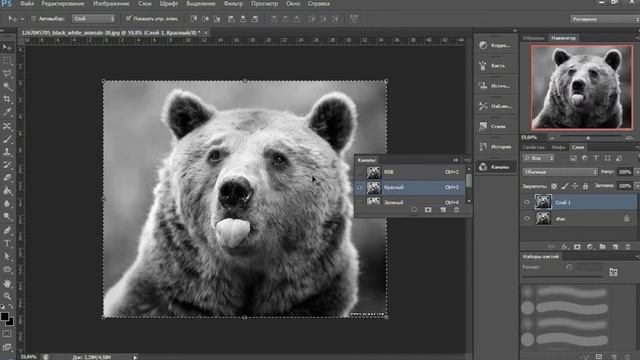The width and height of the screenshot is (640, 360).
Task: Select the Зеленый channel row
Action: (x=410, y=201)
